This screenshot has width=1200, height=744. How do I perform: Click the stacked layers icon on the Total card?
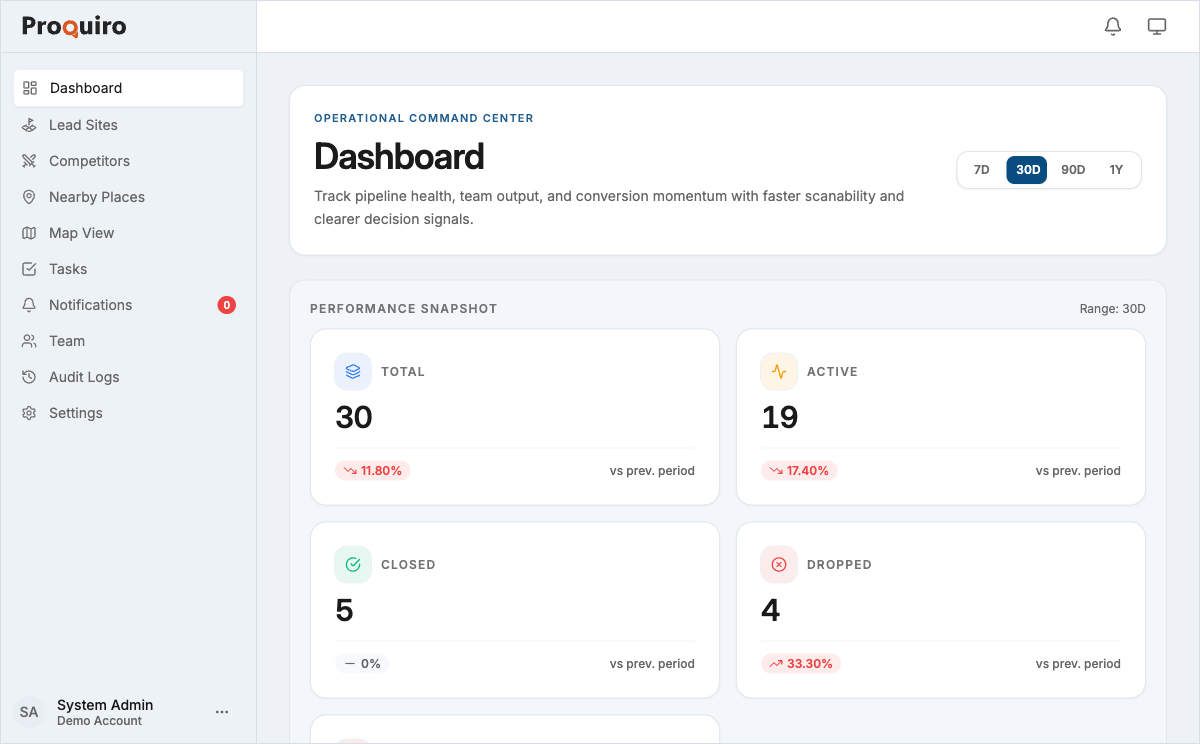[352, 371]
